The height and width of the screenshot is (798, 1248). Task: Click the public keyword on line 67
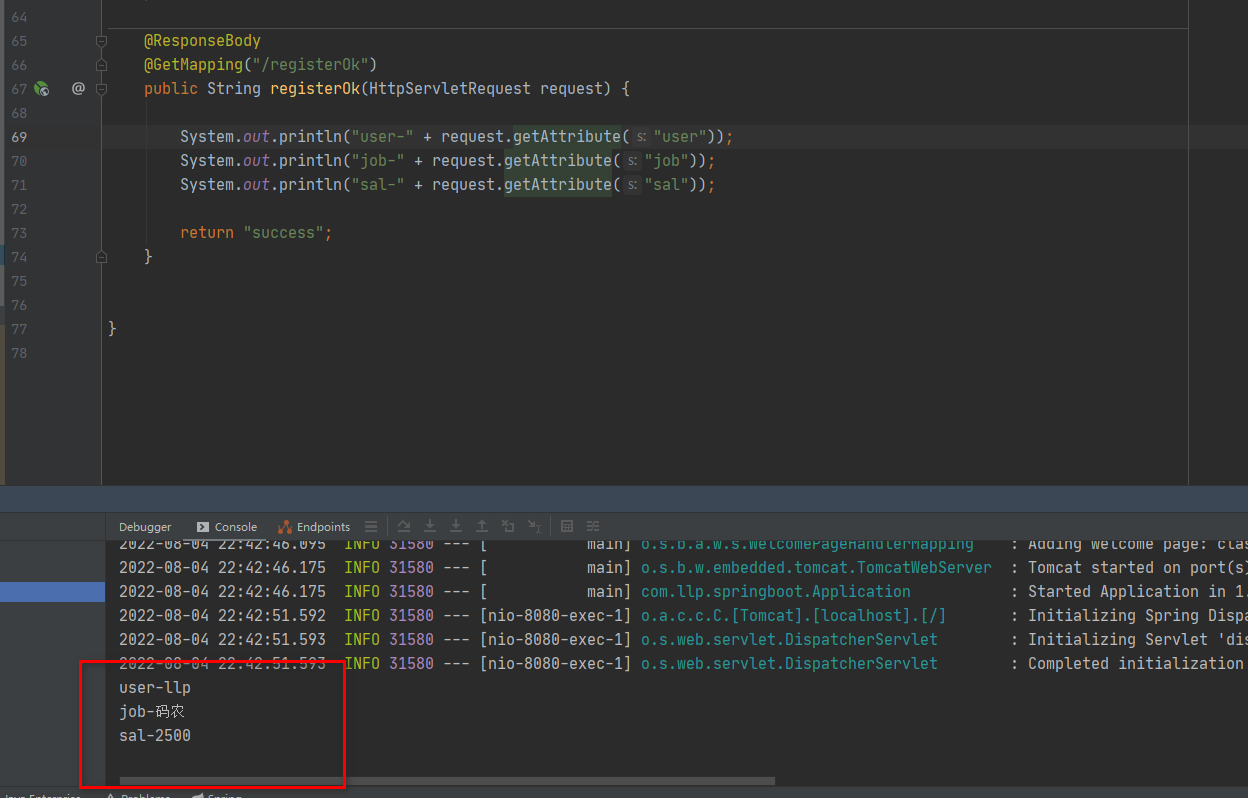tap(171, 89)
